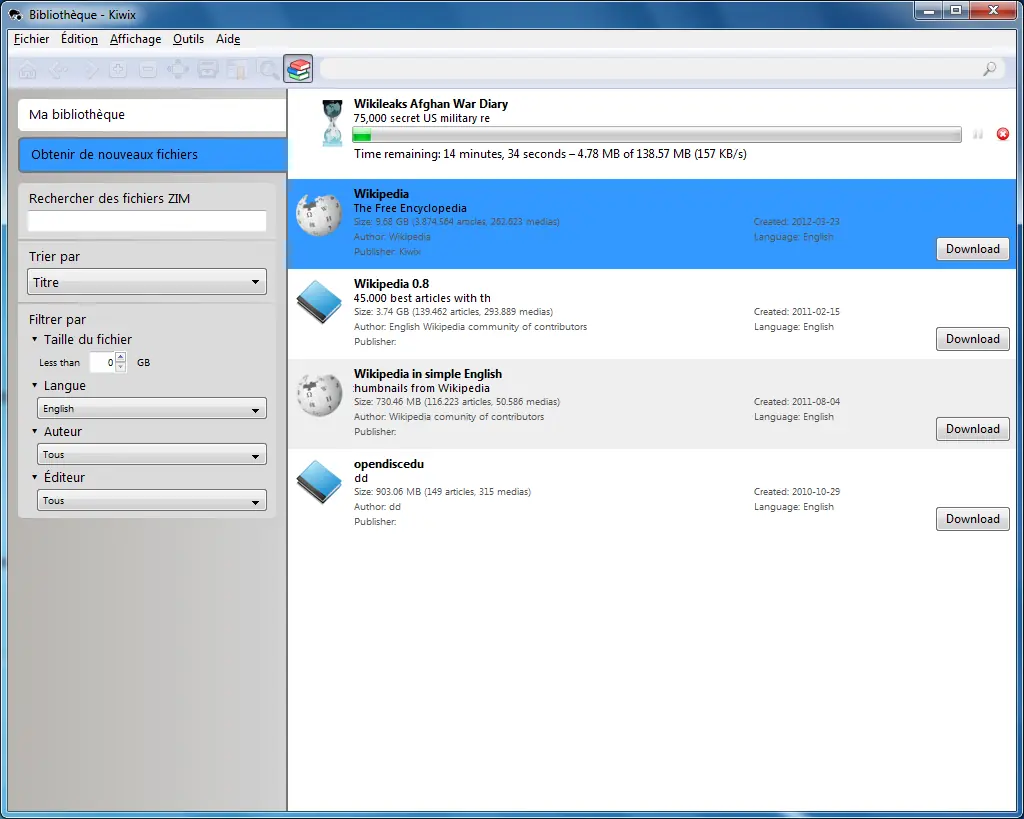Click the greyed-out find-in-page magnifier icon

point(268,69)
